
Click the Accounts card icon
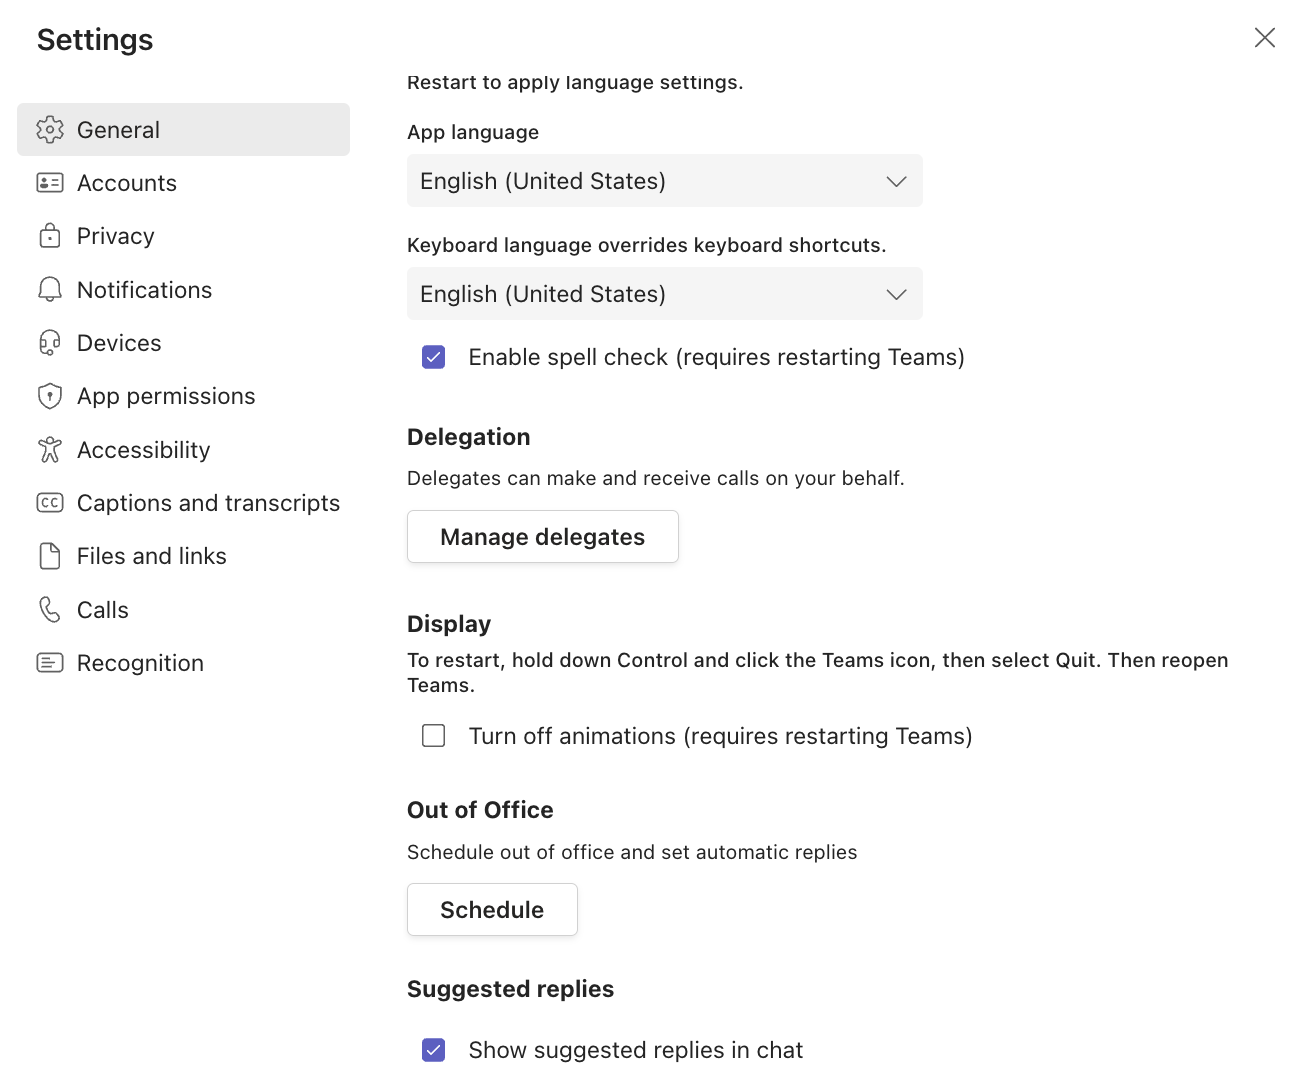click(50, 183)
